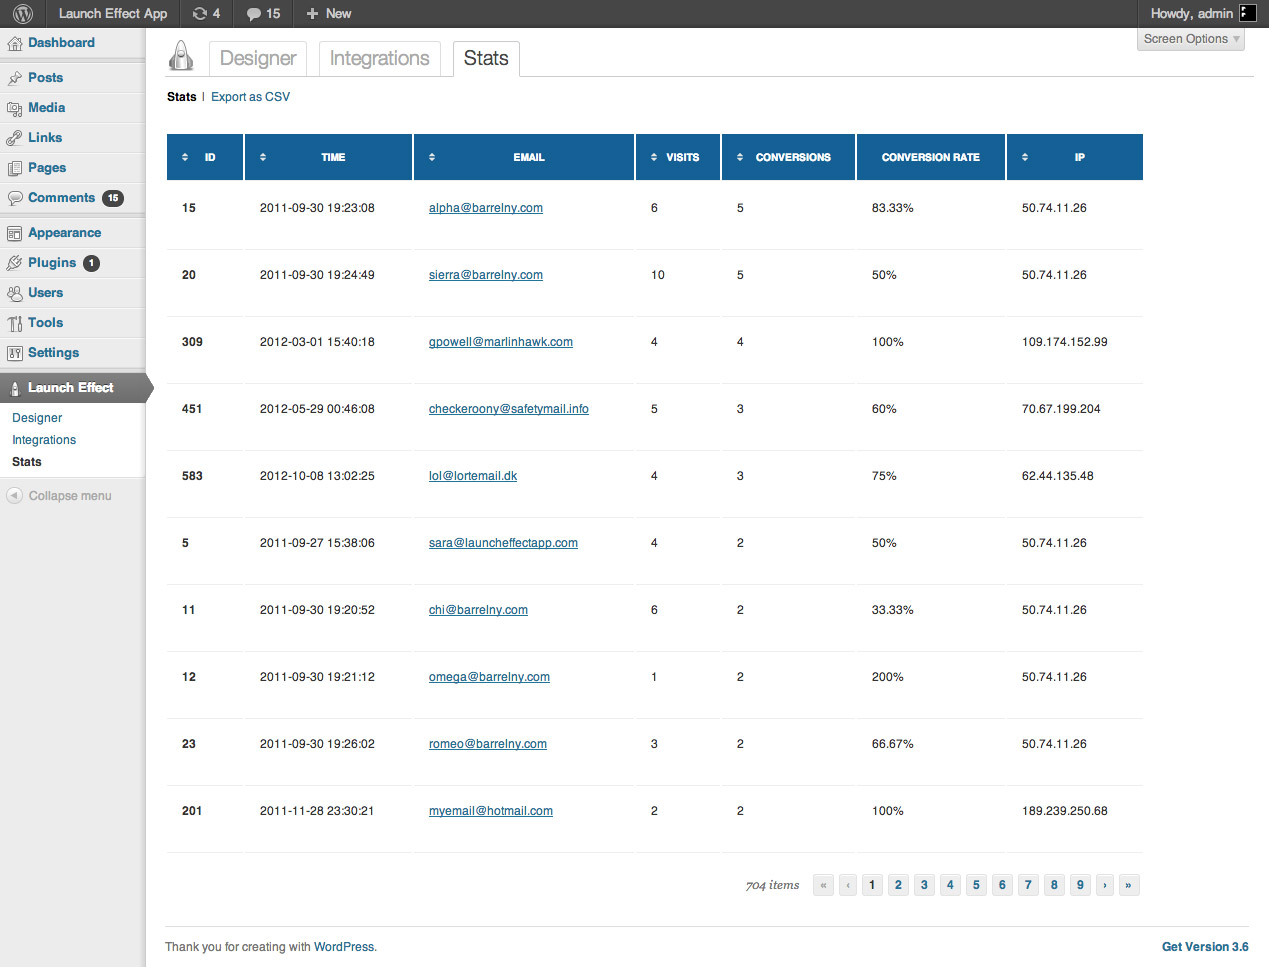Click the Export as CSV link
Viewport: 1269px width, 967px height.
250,97
